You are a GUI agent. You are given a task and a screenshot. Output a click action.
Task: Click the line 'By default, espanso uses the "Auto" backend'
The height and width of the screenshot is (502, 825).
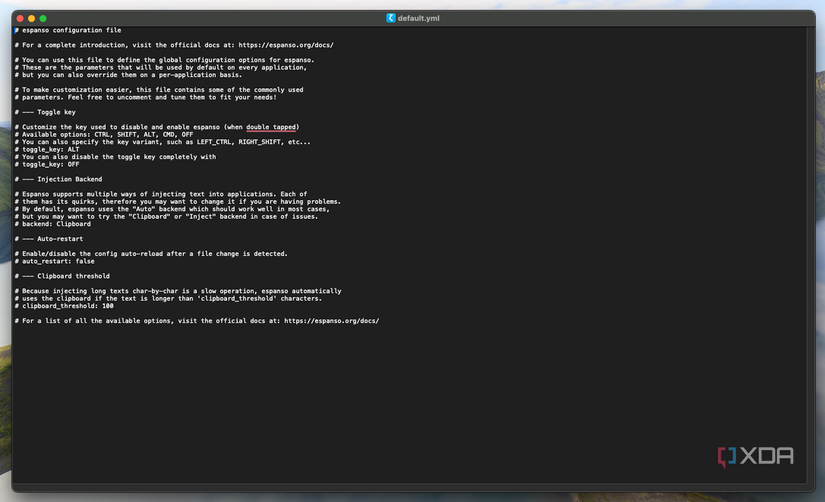coord(172,209)
